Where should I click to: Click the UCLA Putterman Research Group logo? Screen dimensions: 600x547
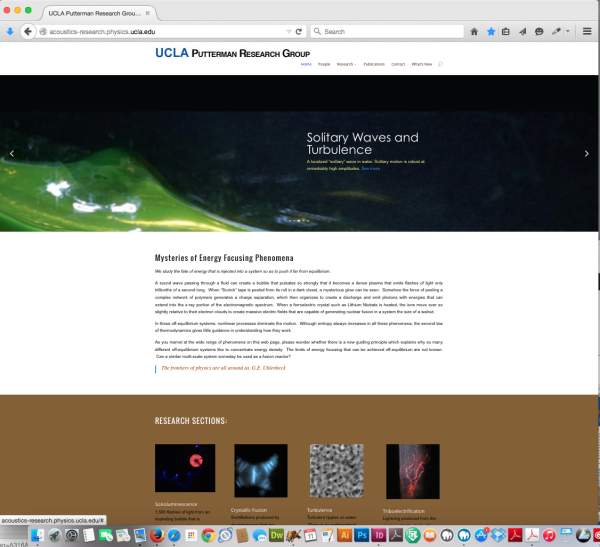[232, 53]
